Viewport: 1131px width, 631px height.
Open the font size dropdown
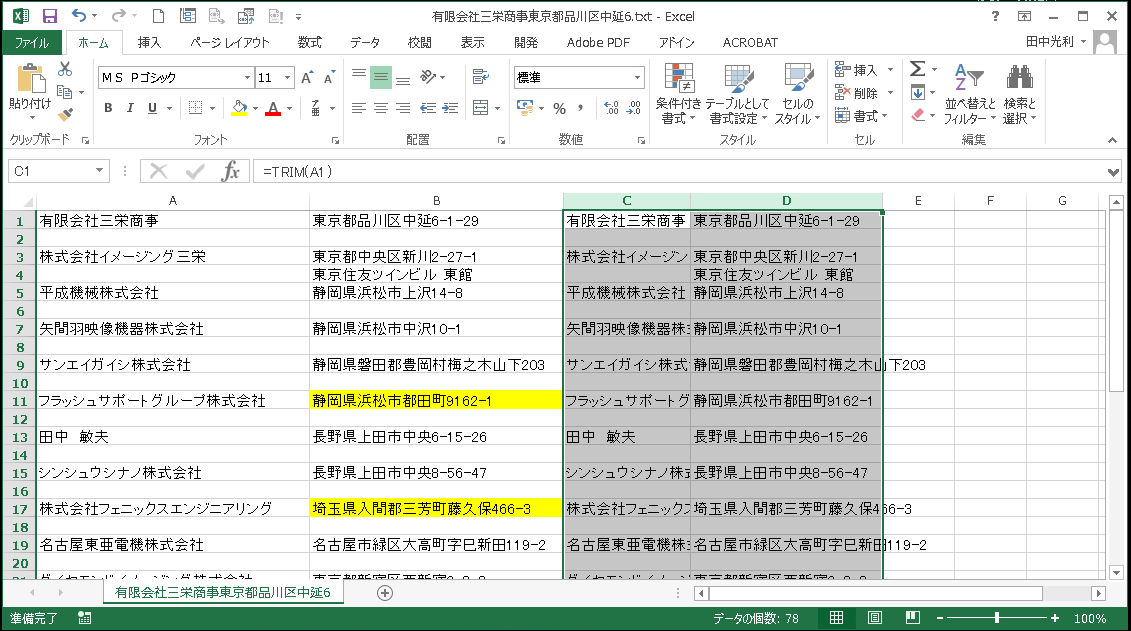[x=288, y=77]
